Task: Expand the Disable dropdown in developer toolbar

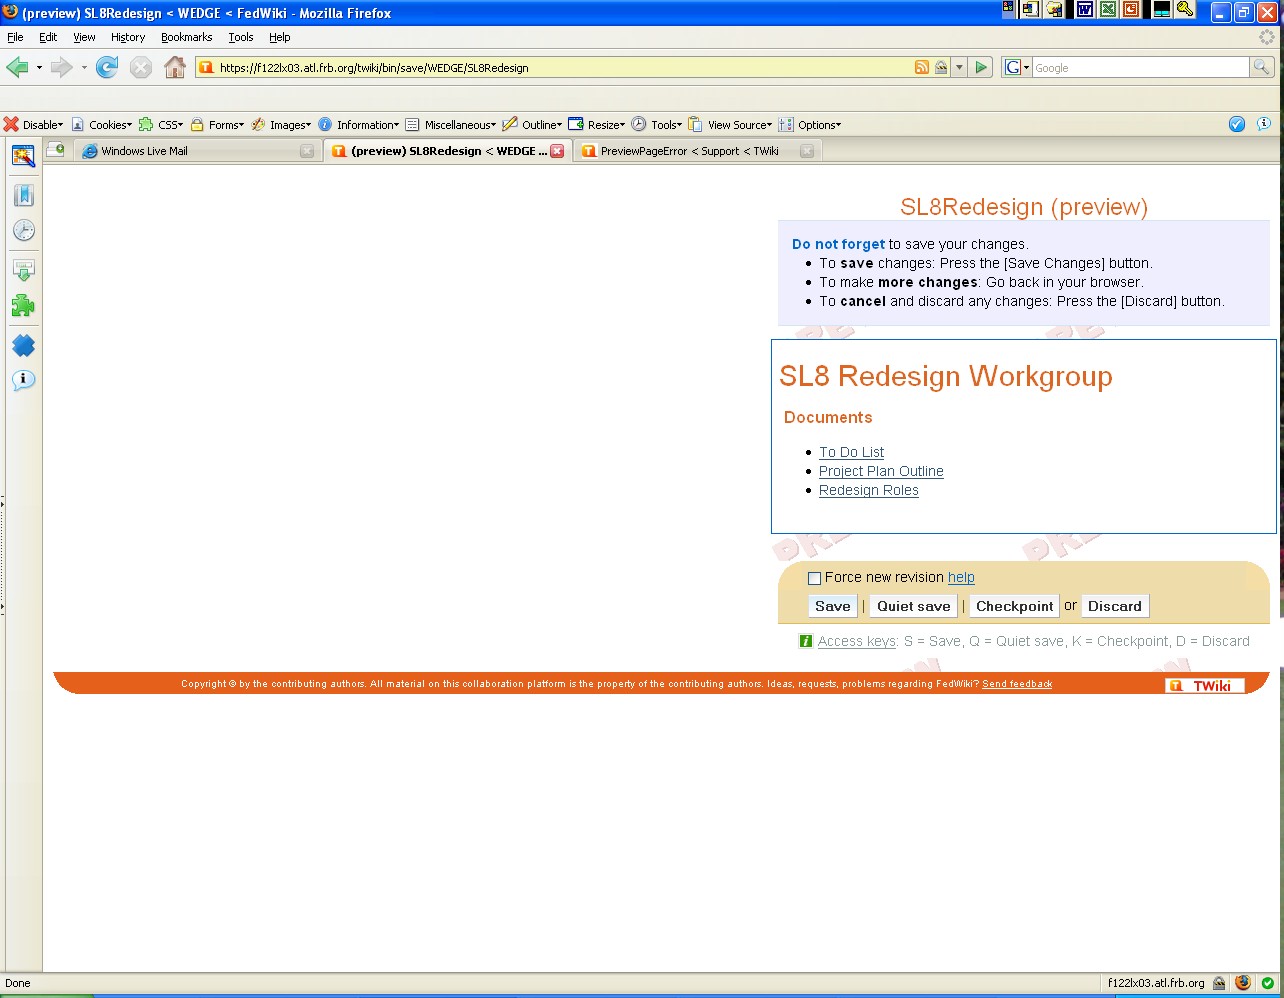Action: pos(34,125)
